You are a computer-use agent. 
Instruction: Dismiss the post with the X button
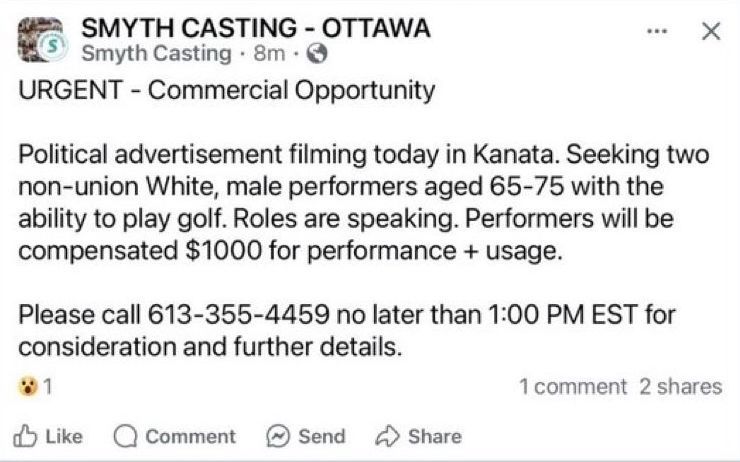click(710, 31)
